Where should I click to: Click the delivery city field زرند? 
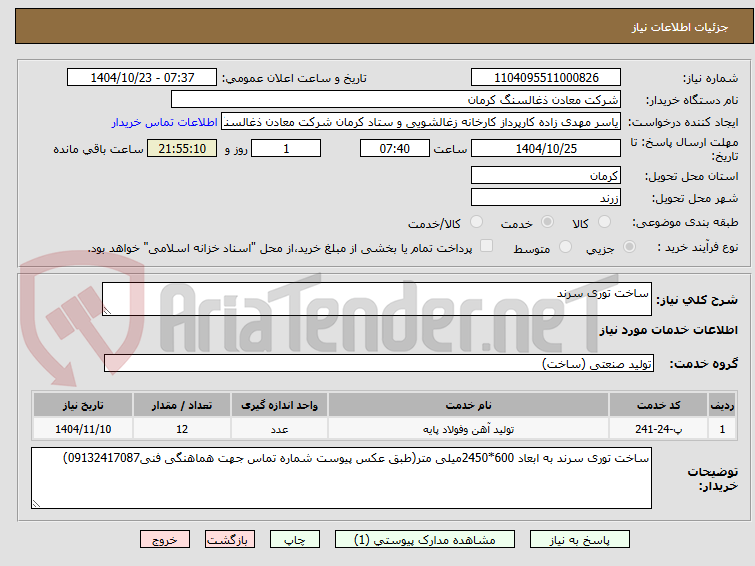click(546, 197)
